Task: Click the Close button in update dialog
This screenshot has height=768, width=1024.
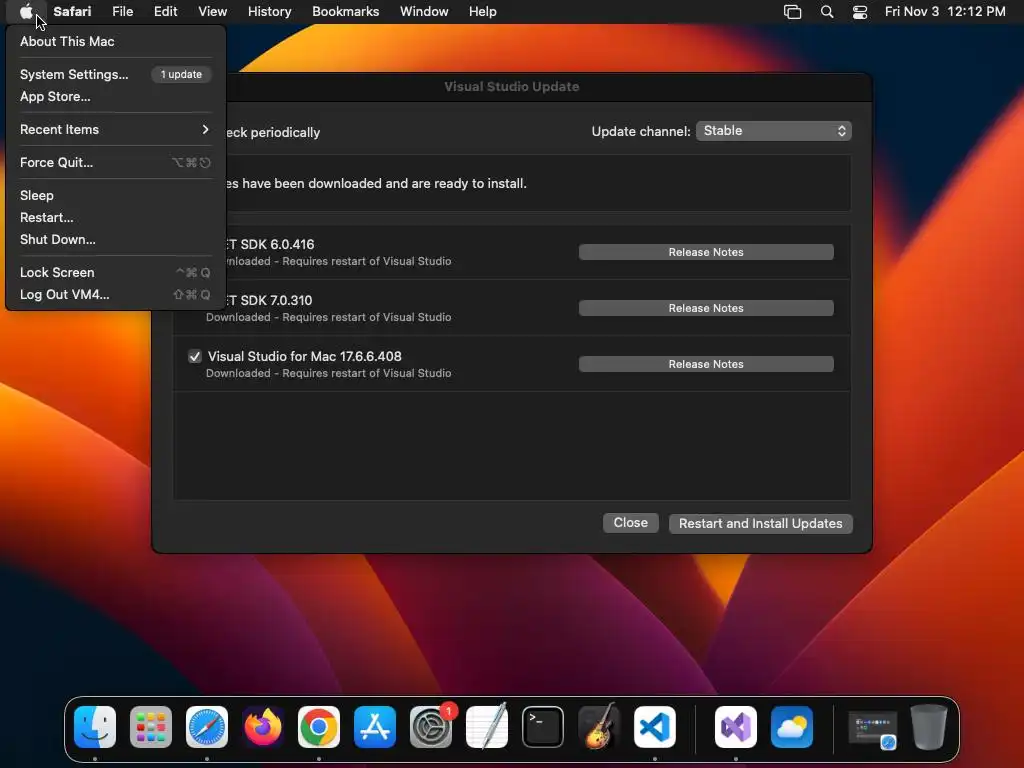Action: 630,523
